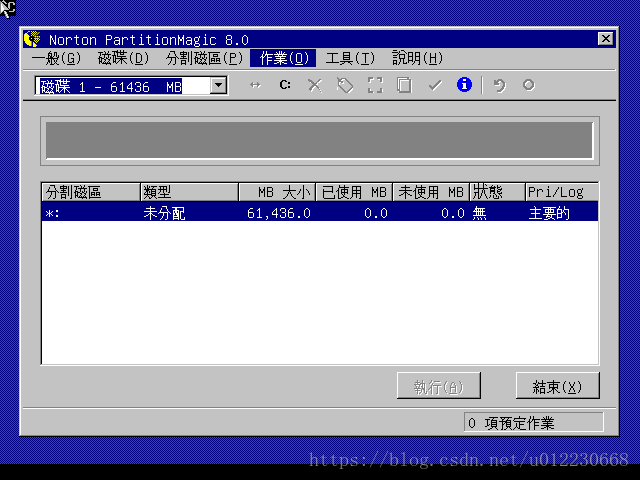Open the 磁碟(D) menu
Screen dimensions: 640x480
(x=123, y=58)
